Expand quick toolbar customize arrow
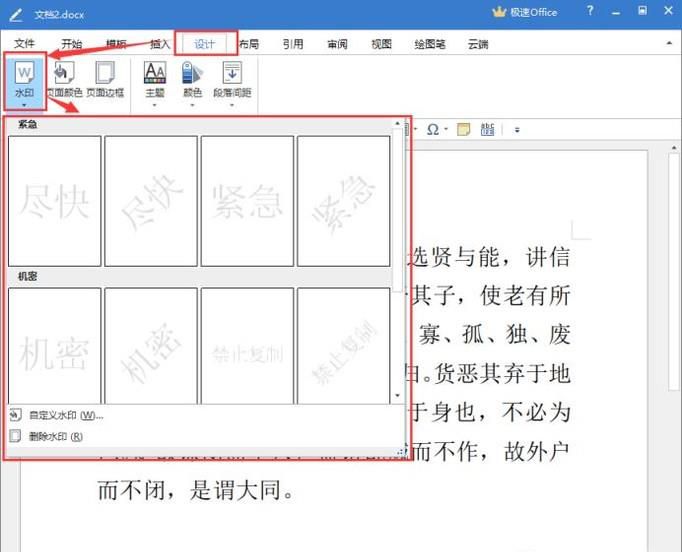Viewport: 682px width, 552px height. click(x=517, y=130)
